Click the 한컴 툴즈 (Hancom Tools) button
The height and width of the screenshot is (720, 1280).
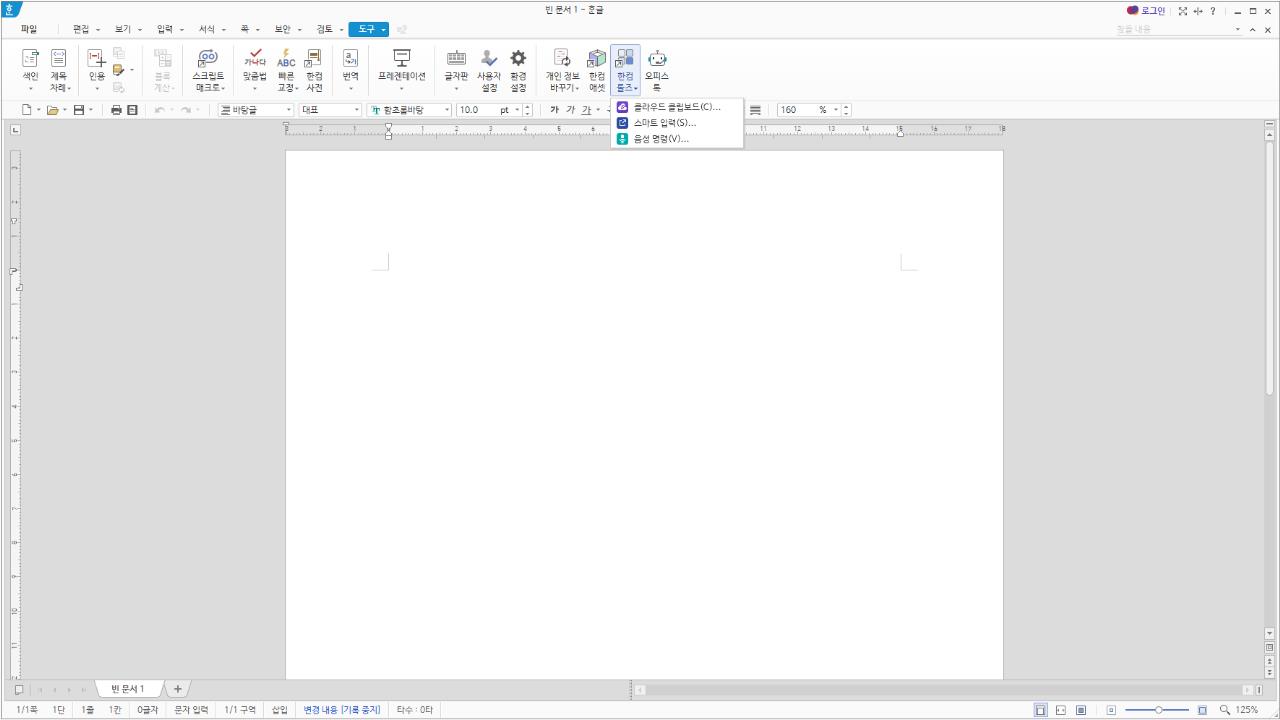coord(625,70)
